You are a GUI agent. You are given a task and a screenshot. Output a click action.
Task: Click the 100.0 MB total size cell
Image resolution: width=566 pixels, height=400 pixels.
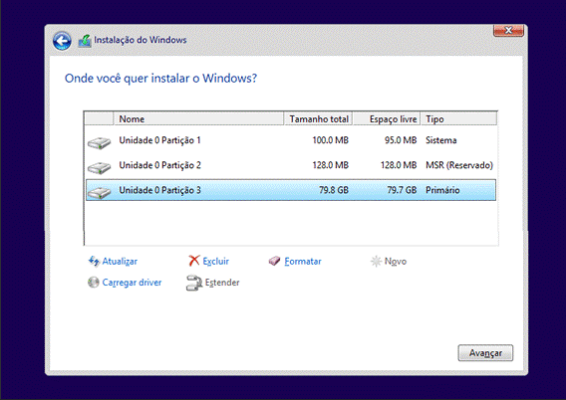[331, 140]
